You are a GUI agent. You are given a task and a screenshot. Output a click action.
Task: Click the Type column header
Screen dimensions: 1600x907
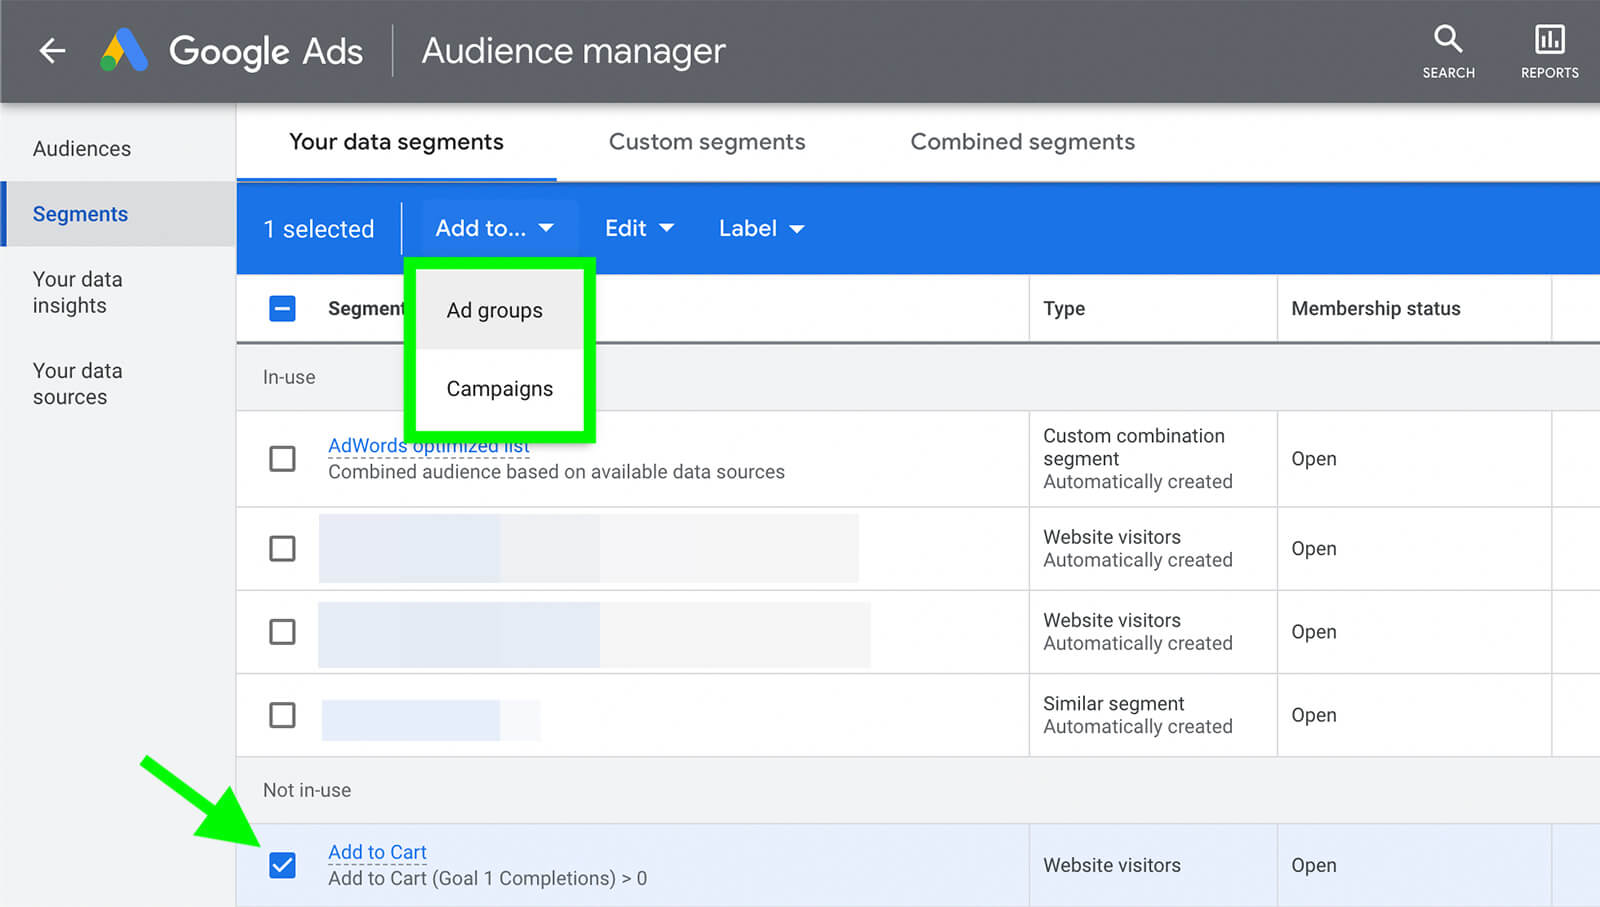pos(1064,308)
